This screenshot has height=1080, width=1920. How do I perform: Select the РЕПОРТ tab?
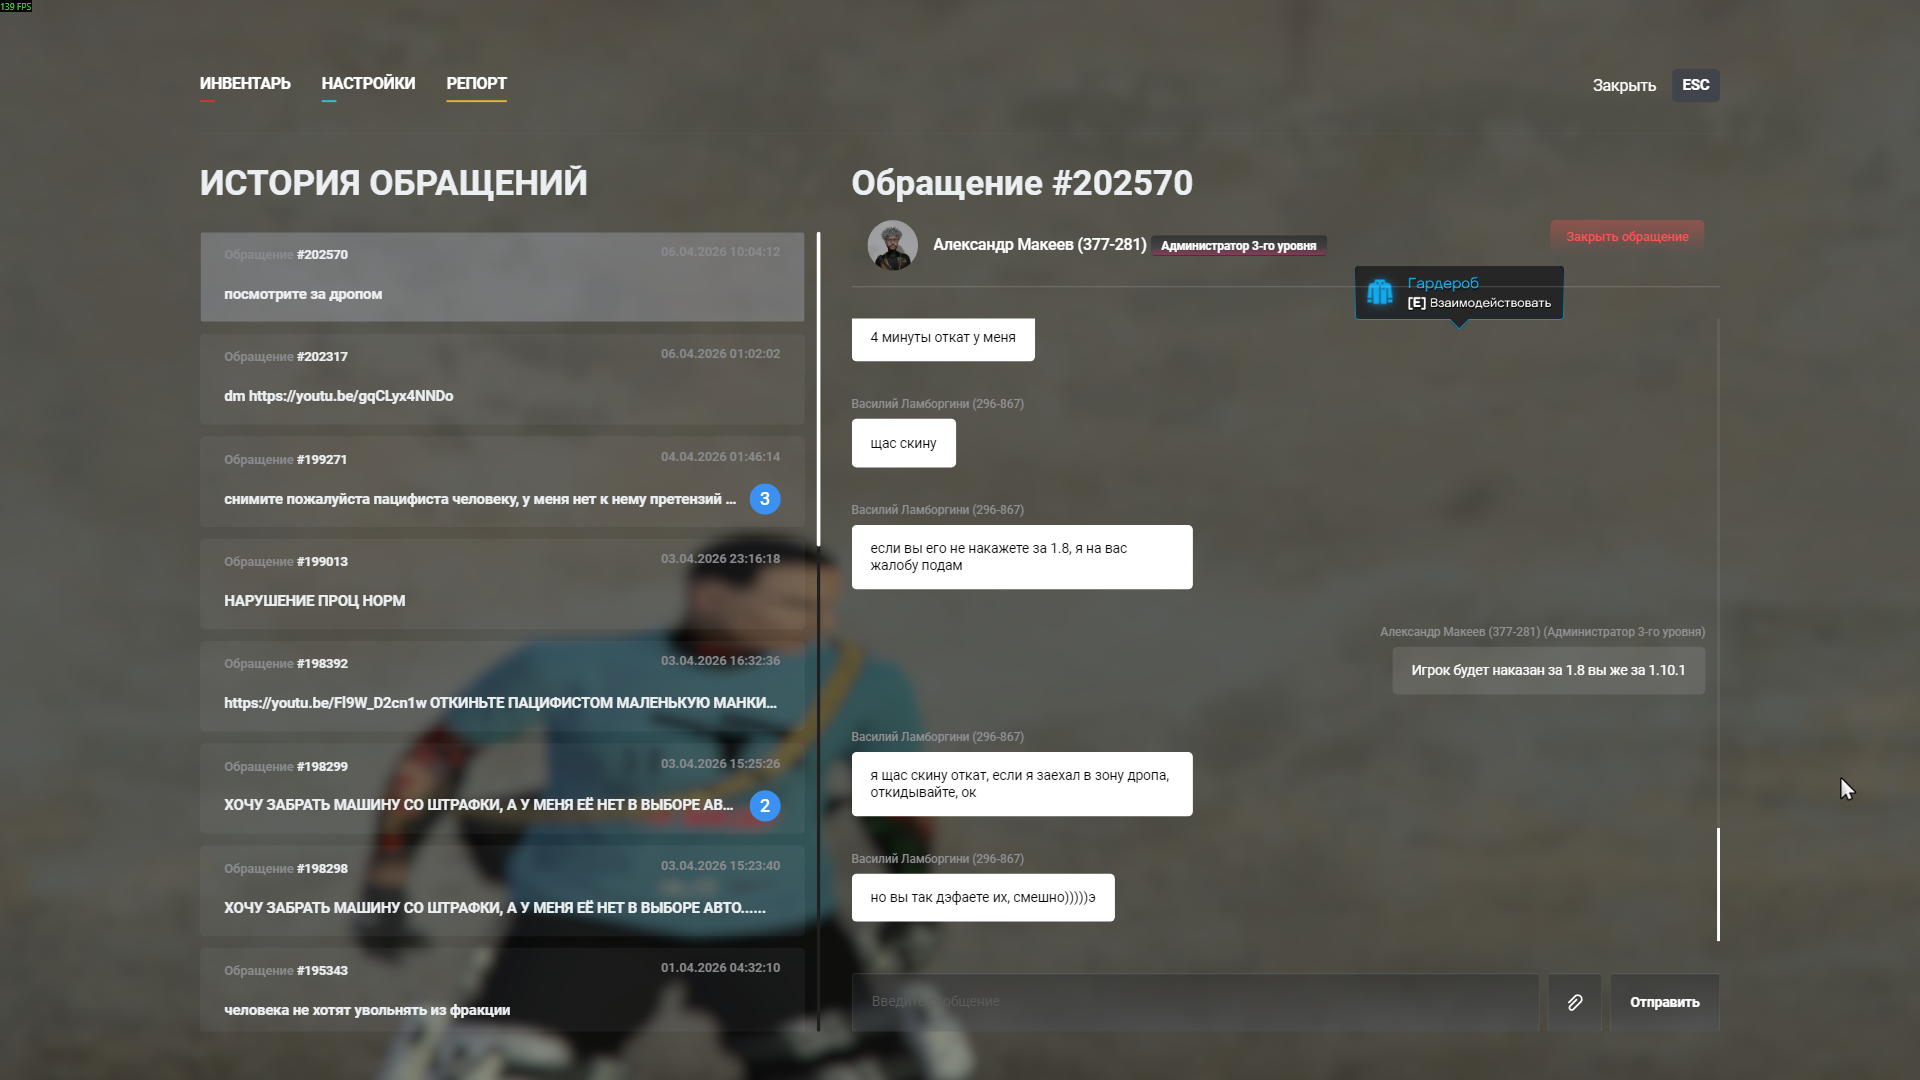point(476,84)
